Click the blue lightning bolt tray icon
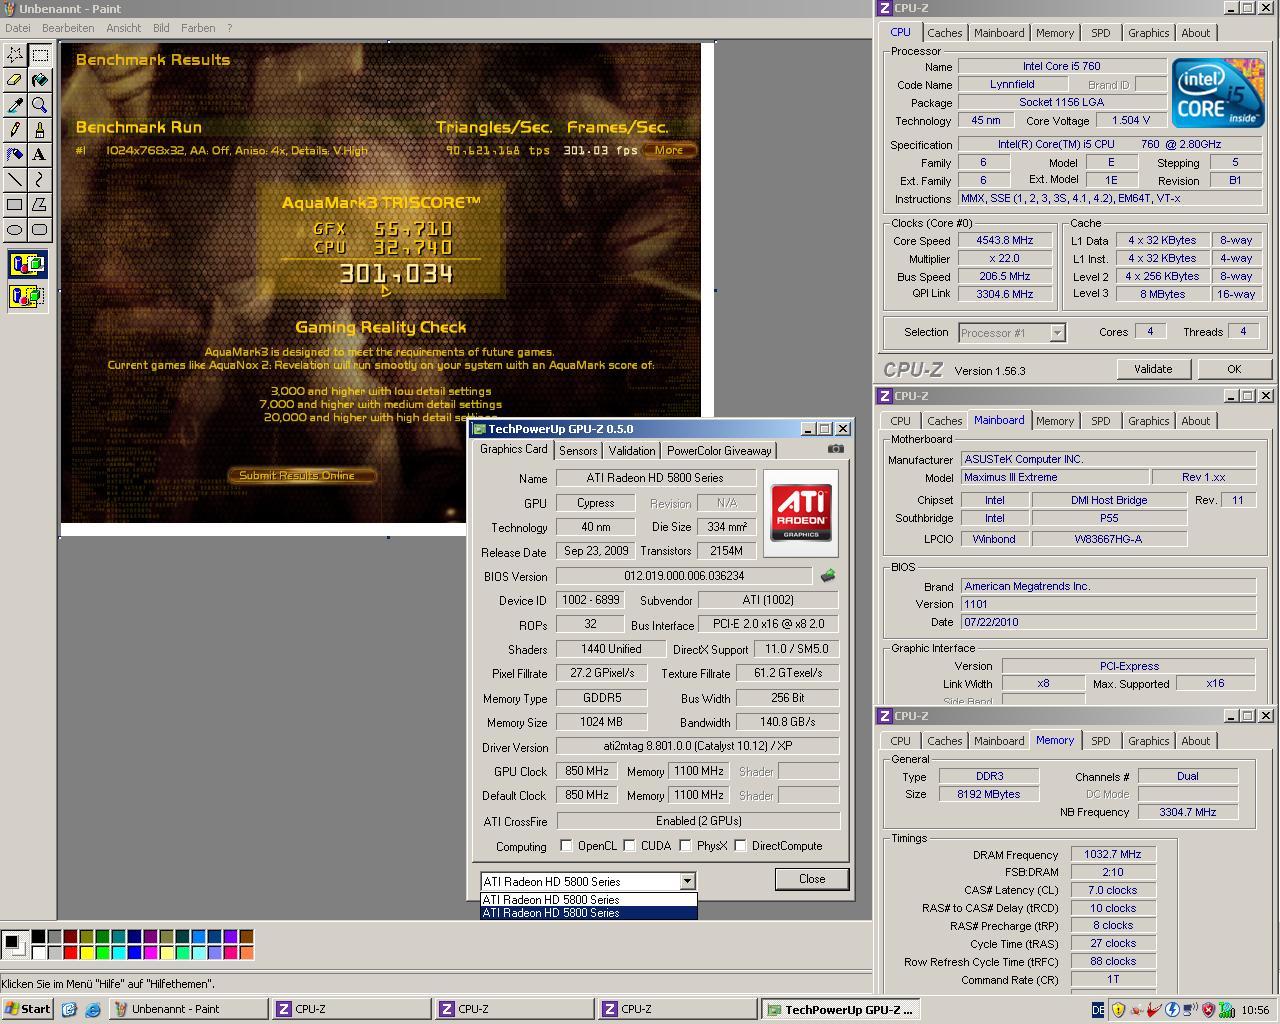 1172,1010
